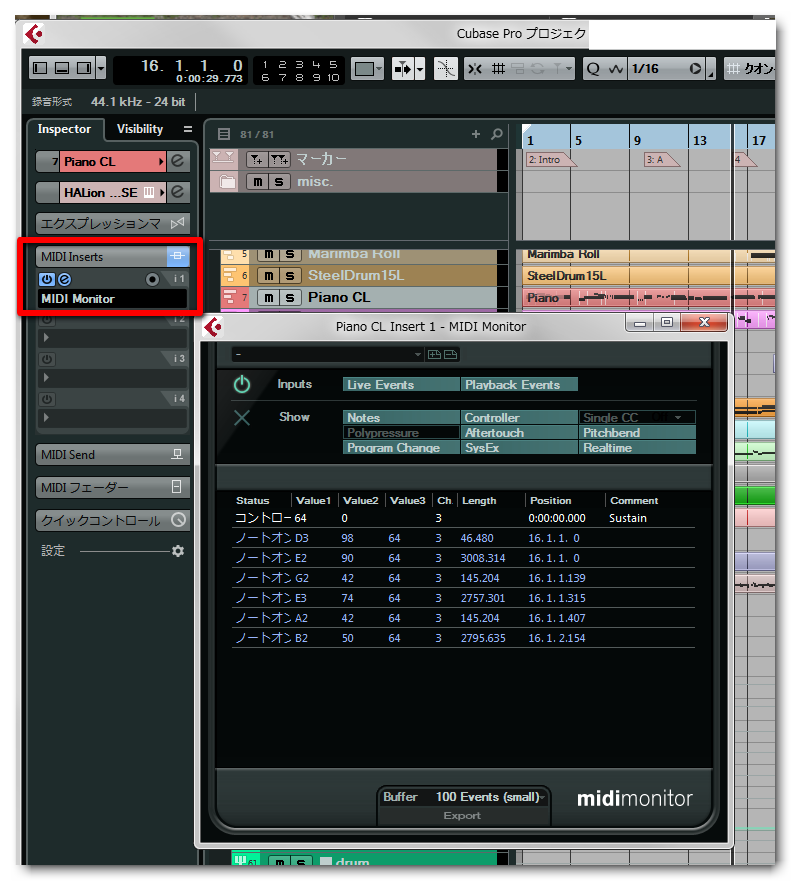This screenshot has height=892, width=802.
Task: Open MIDI Monitor preset dropdown
Action: click(328, 354)
